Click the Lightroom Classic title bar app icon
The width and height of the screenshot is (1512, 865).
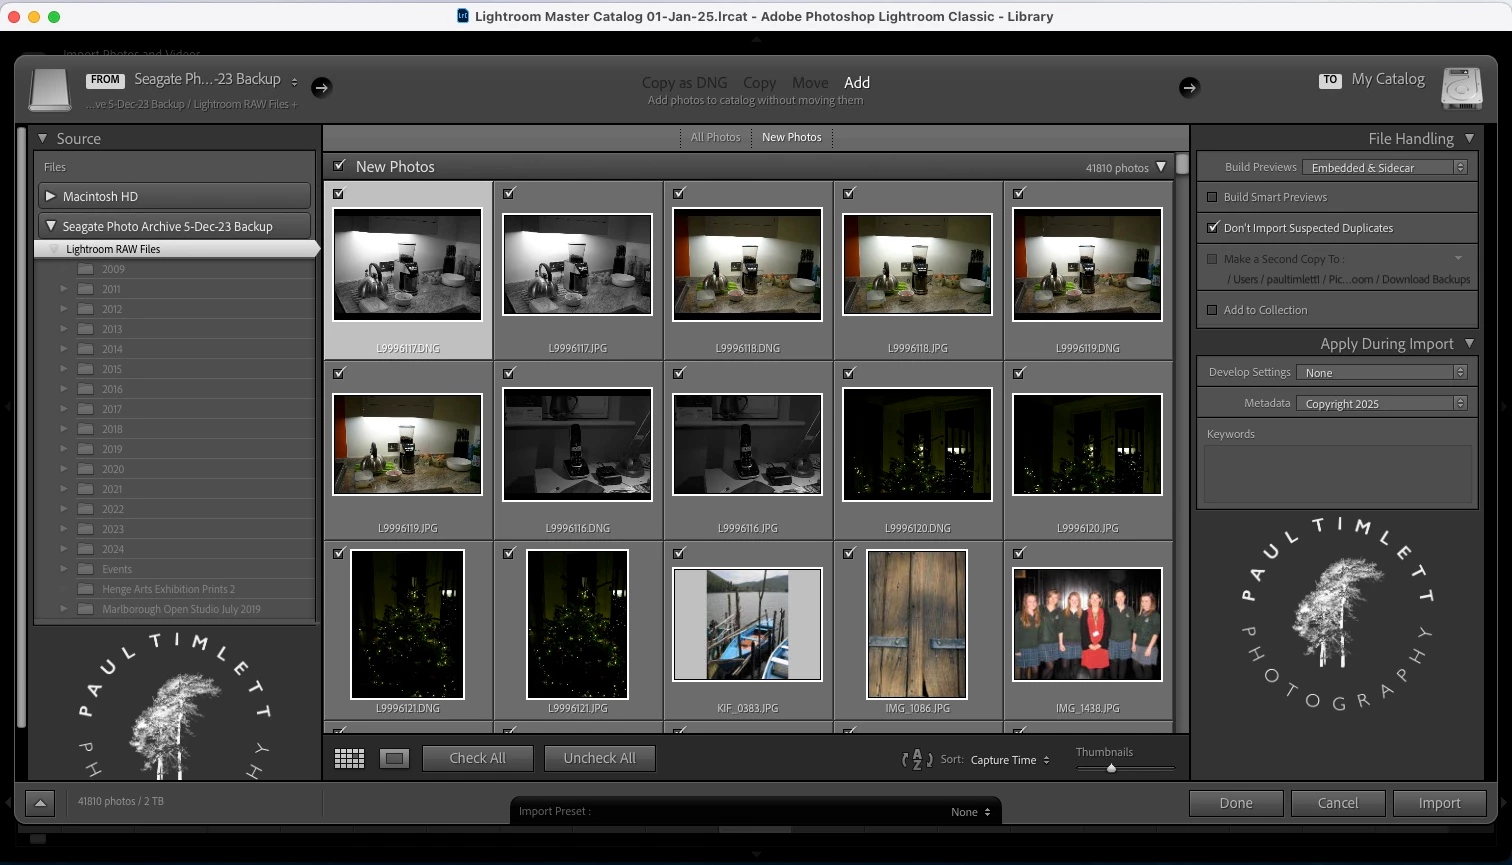click(463, 16)
